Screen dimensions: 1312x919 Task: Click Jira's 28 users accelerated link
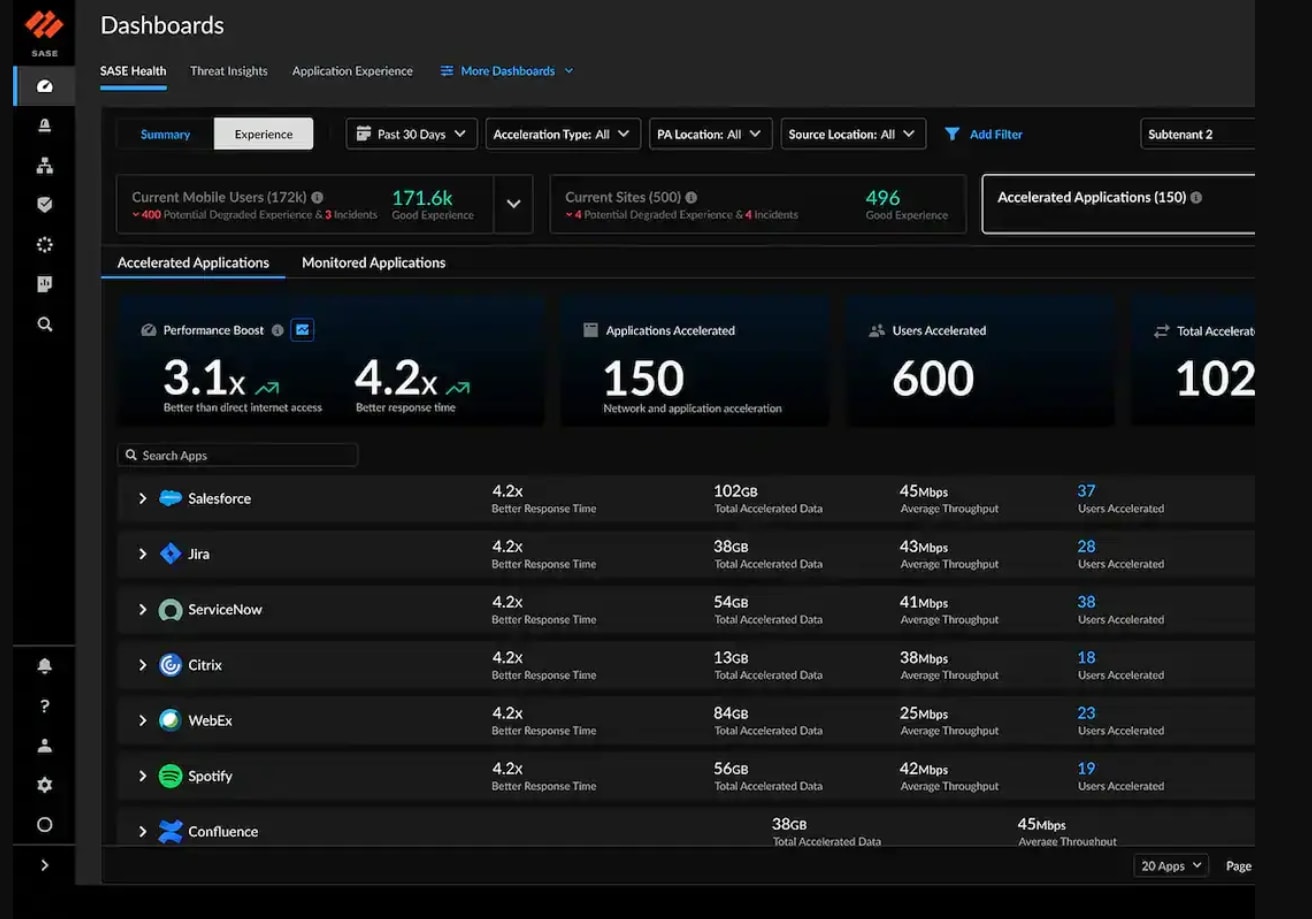(1086, 547)
